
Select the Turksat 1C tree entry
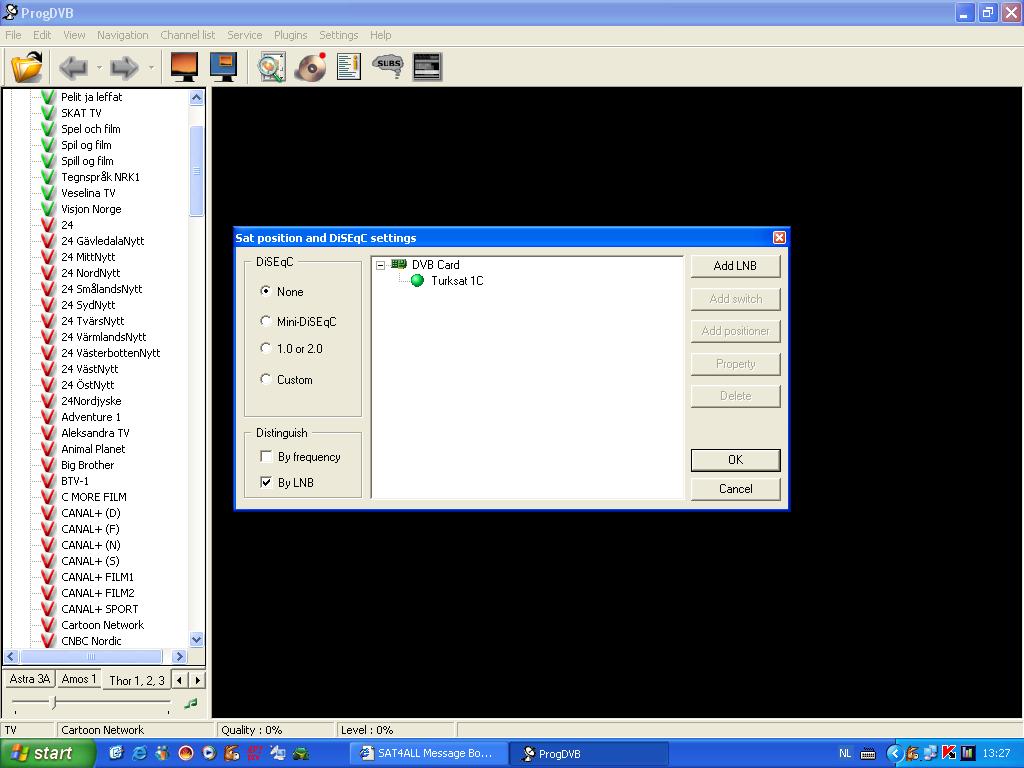[x=457, y=281]
